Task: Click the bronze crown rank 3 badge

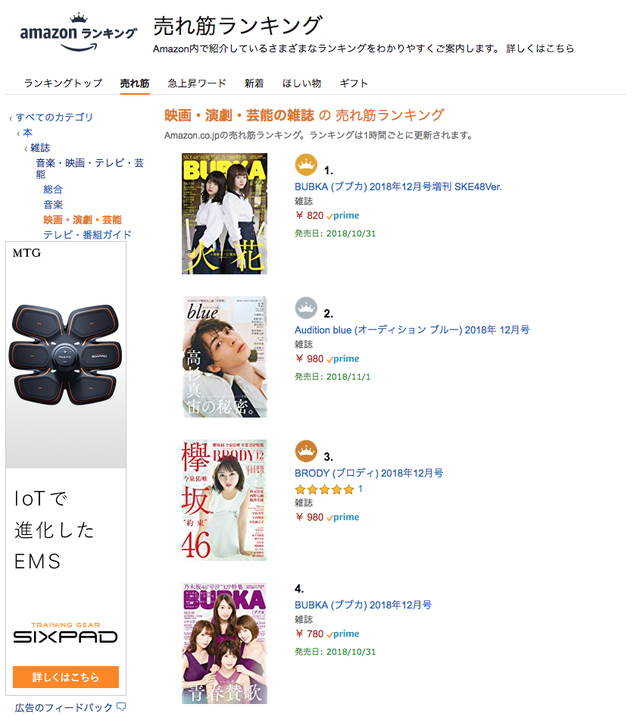Action: click(x=306, y=451)
